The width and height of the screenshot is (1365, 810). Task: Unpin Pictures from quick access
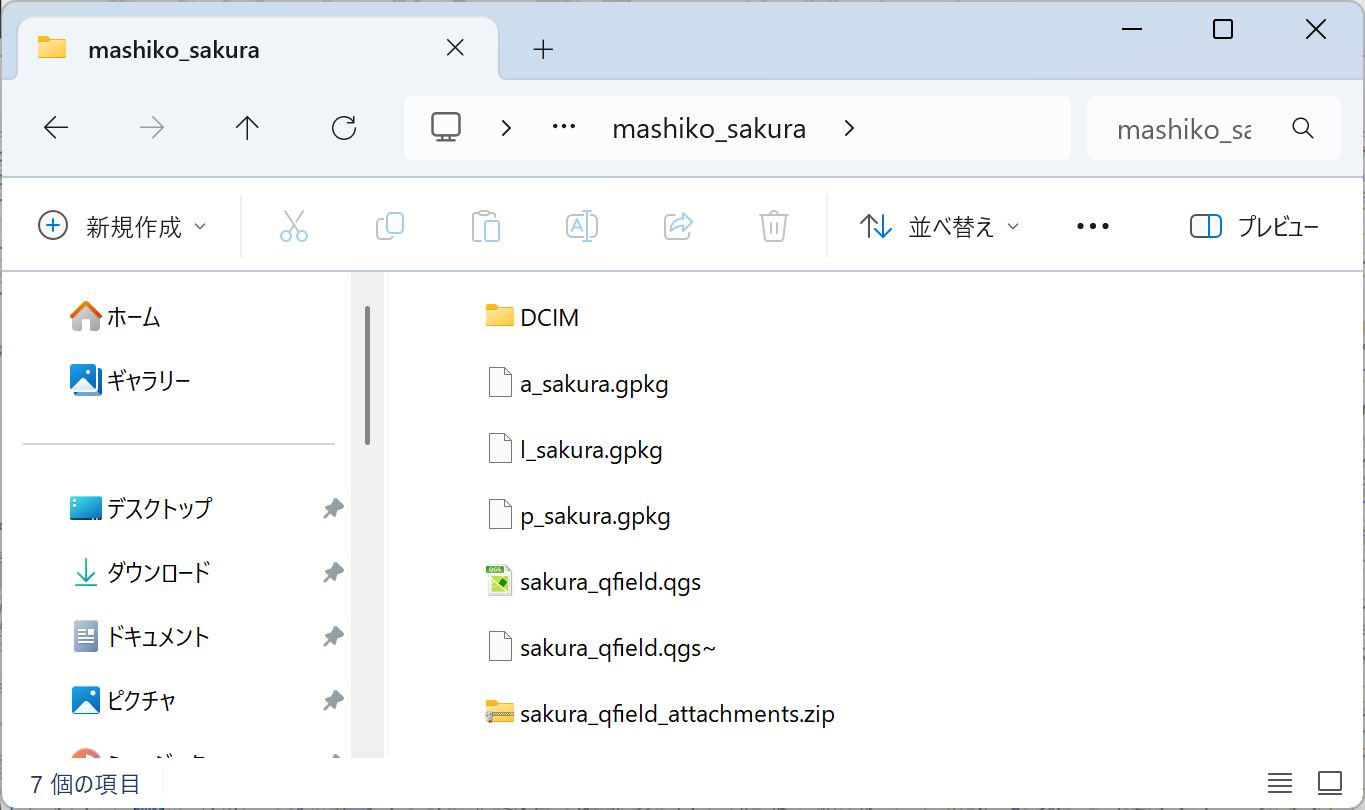(x=333, y=701)
